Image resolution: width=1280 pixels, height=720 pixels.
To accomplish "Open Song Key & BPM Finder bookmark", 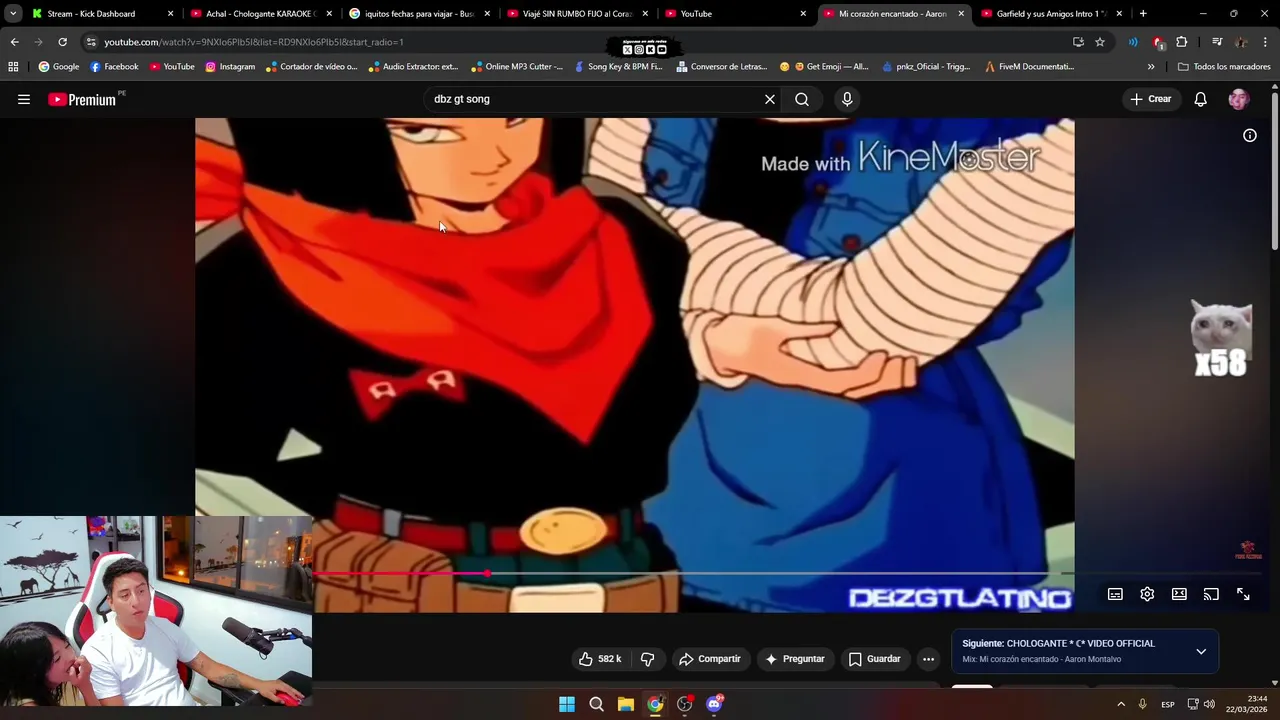I will 618,67.
